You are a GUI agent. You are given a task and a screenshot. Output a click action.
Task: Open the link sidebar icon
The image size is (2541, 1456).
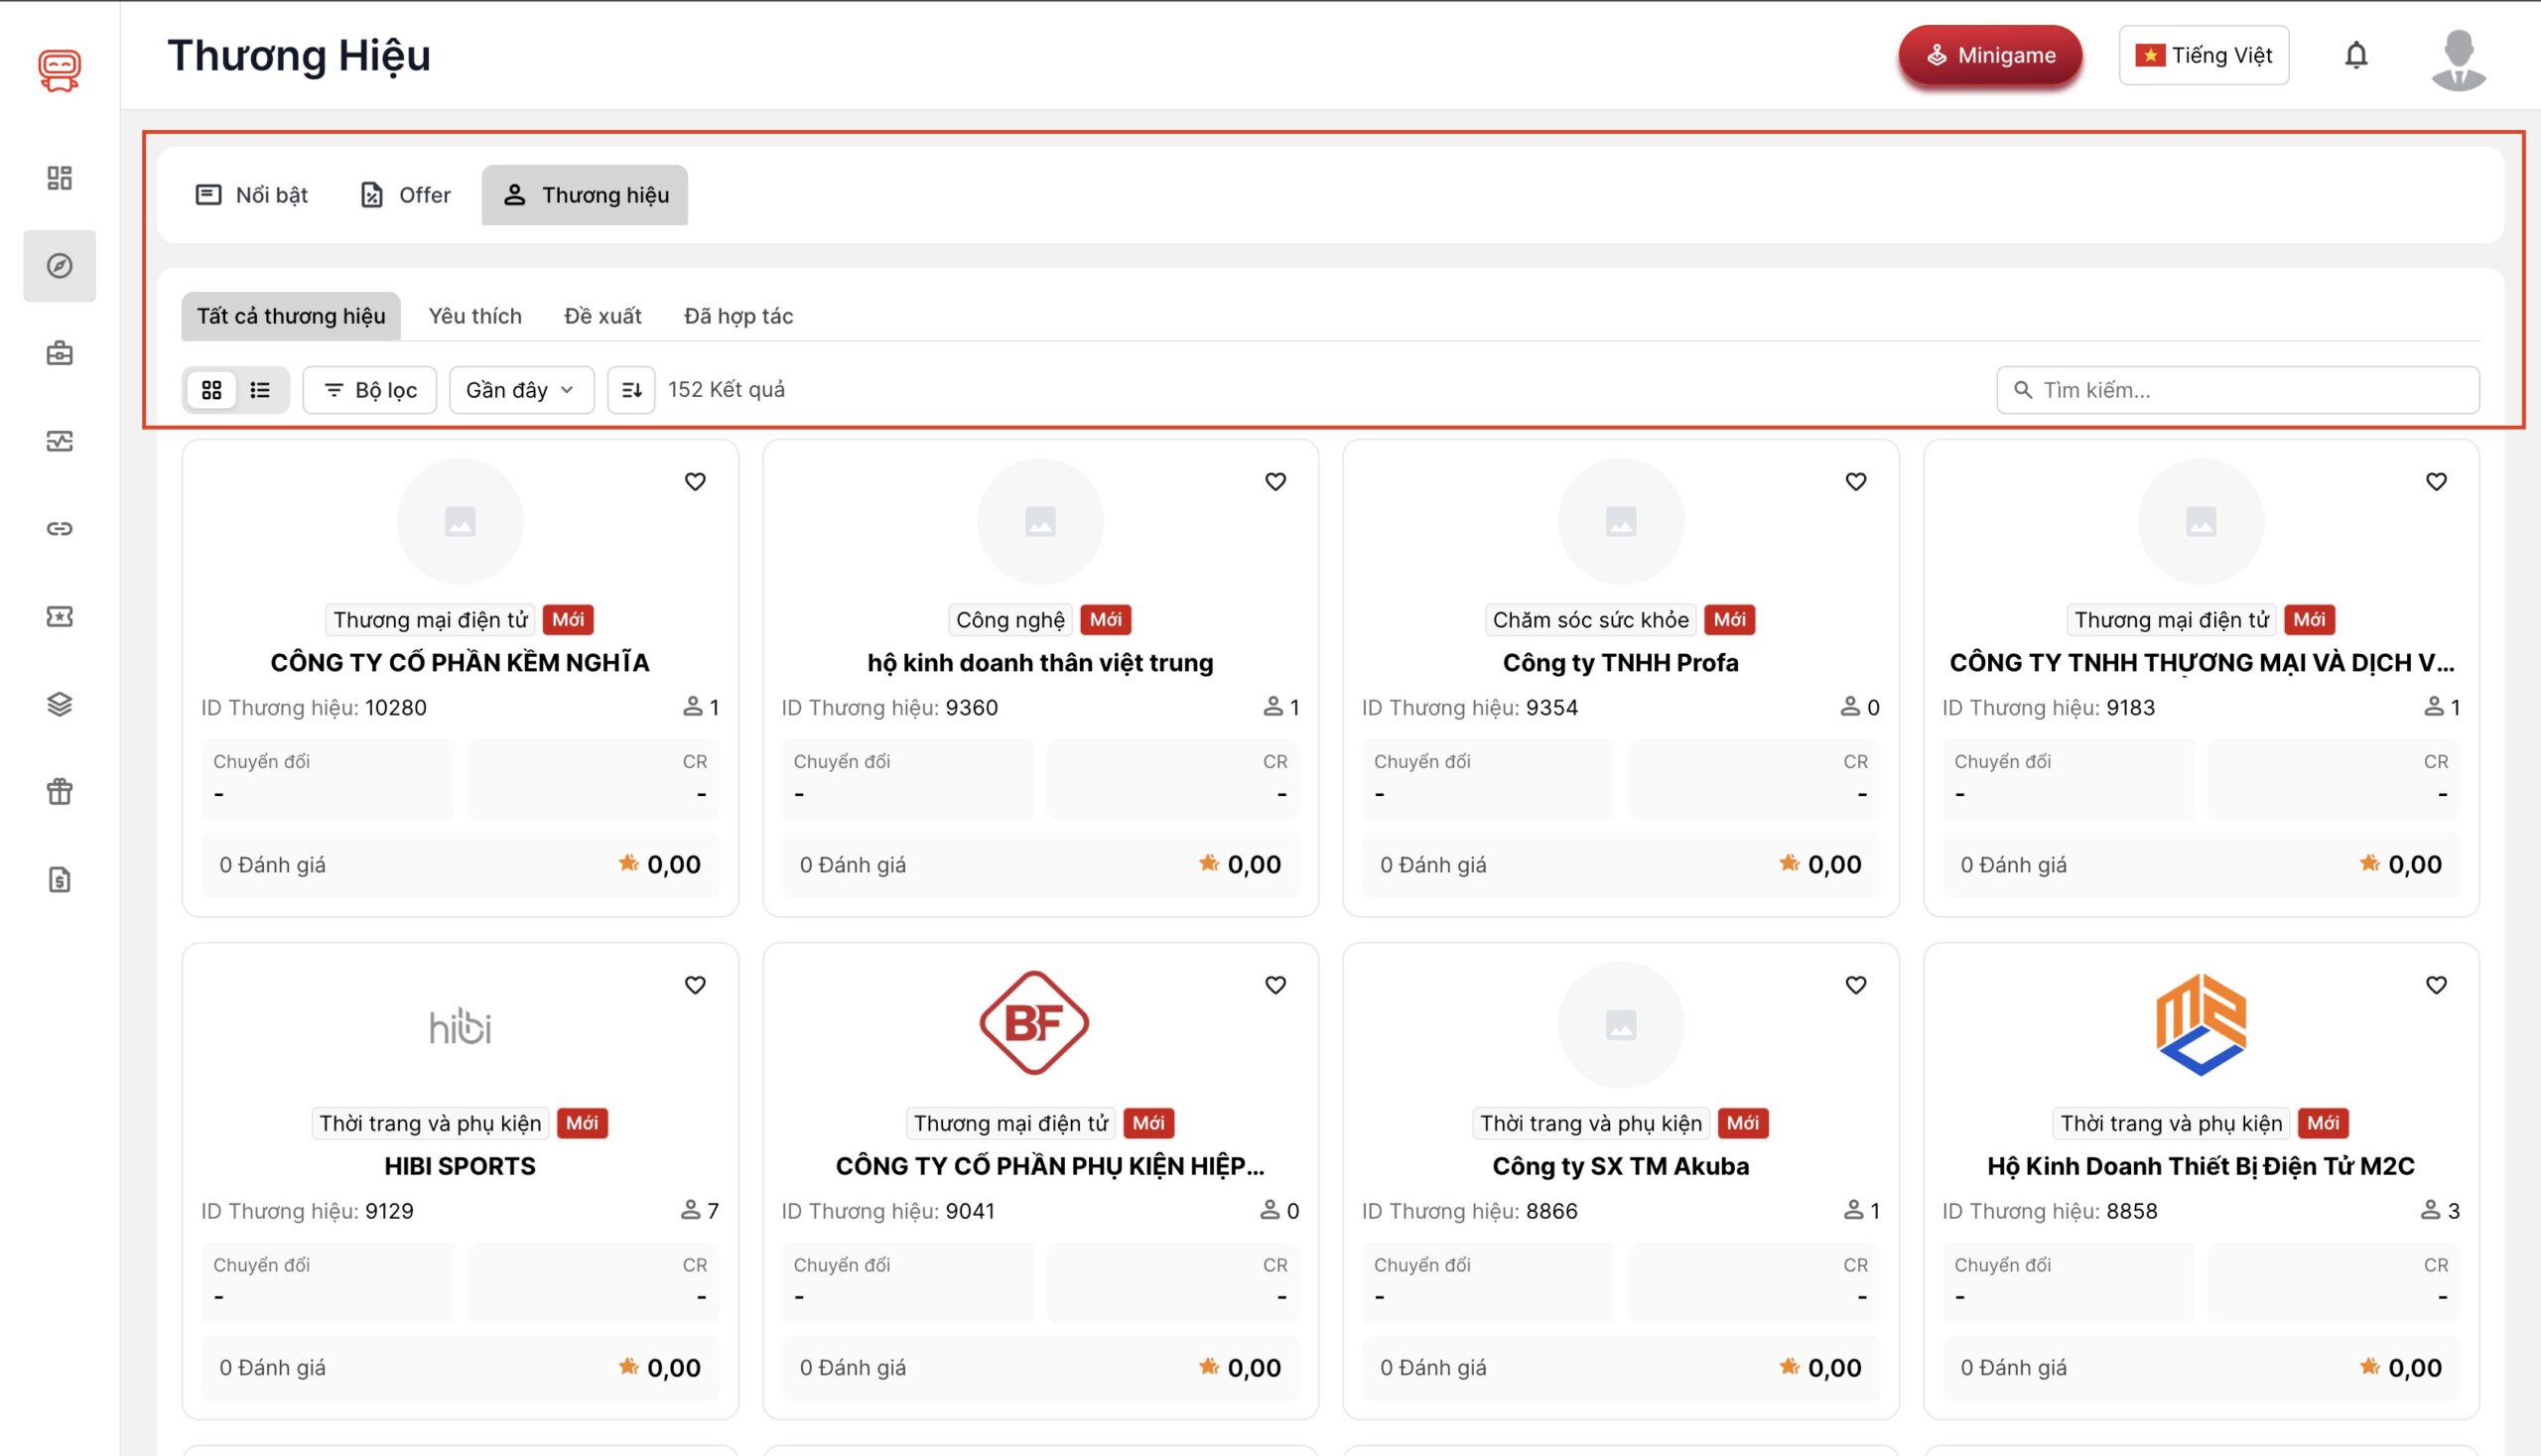coord(60,528)
